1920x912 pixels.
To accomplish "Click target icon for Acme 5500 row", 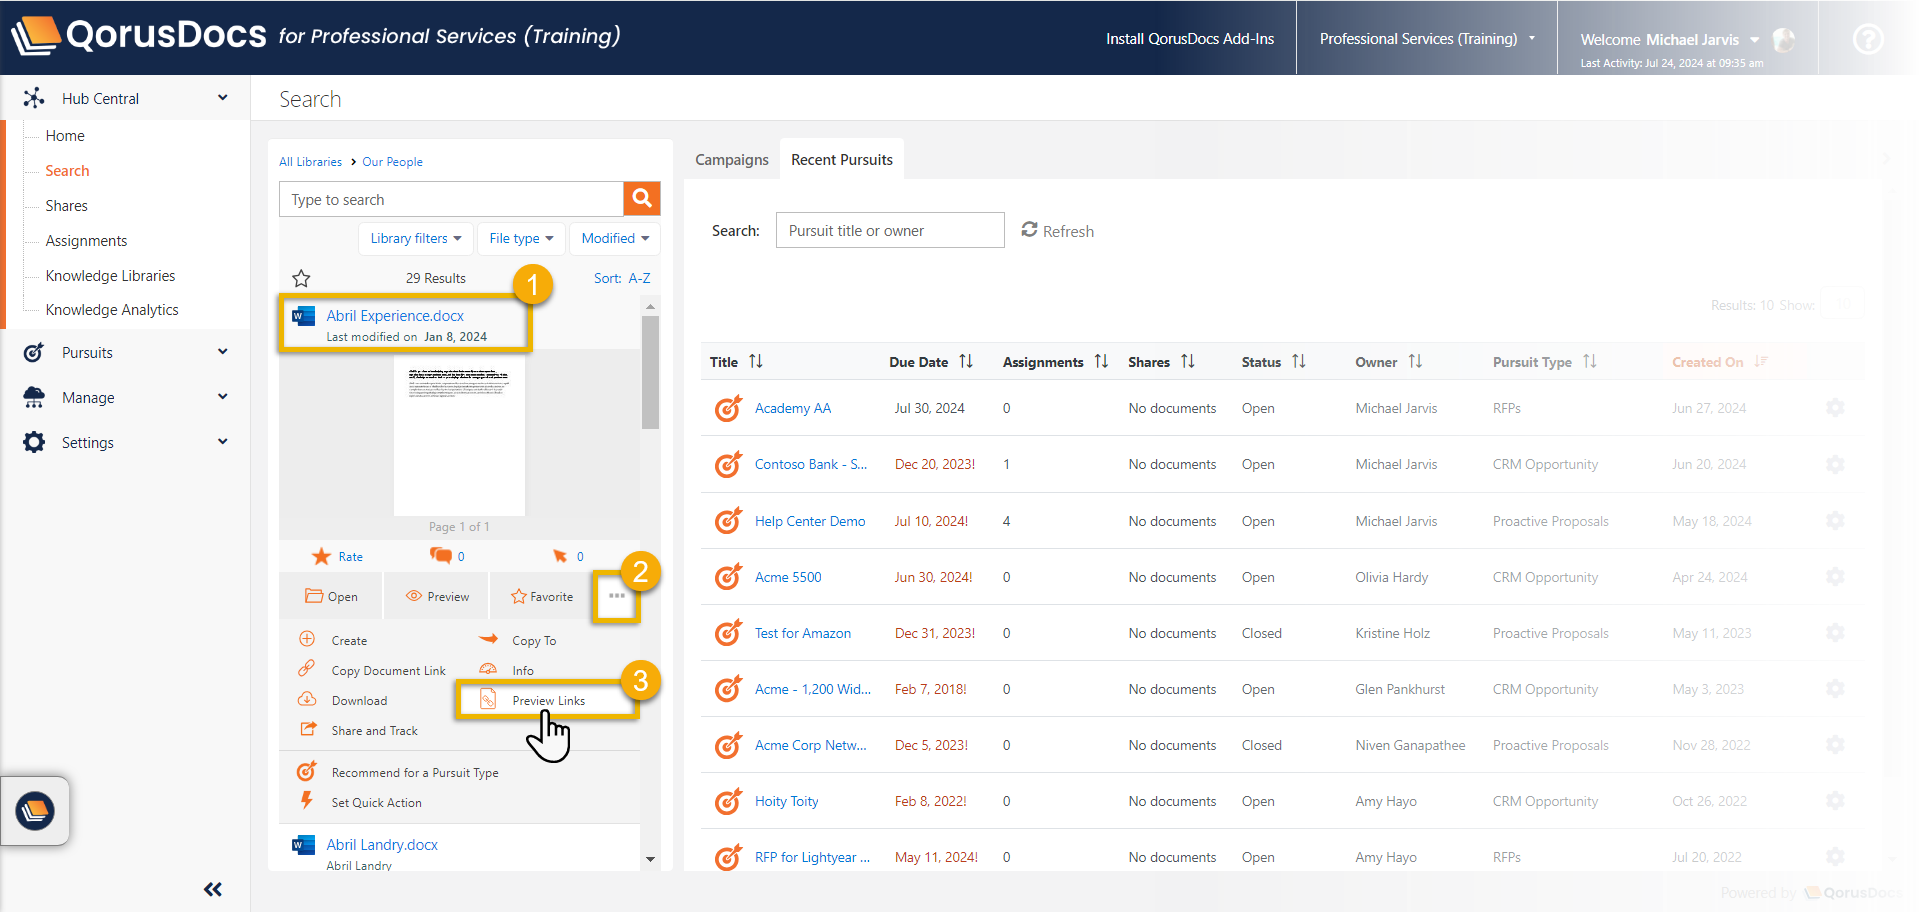I will pyautogui.click(x=728, y=577).
